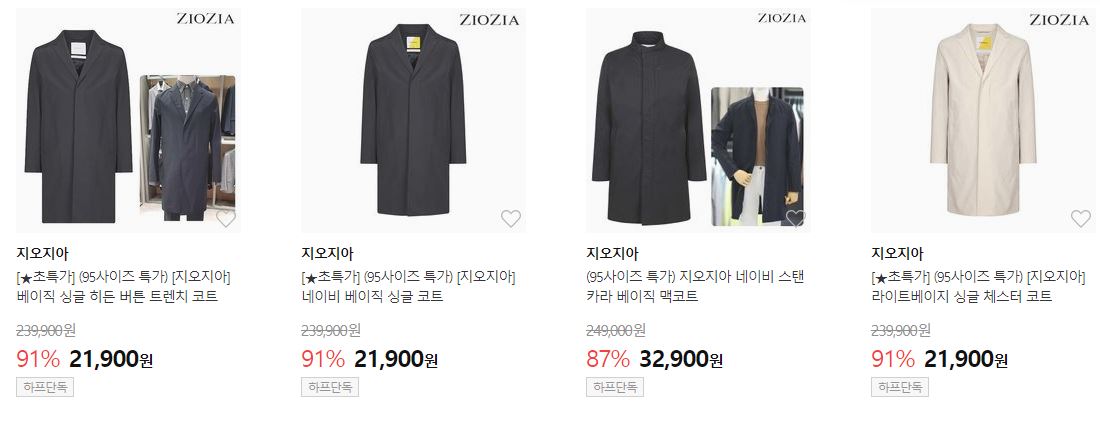Select the 32,900원 price of mac coat
1100x432 pixels.
click(x=680, y=360)
